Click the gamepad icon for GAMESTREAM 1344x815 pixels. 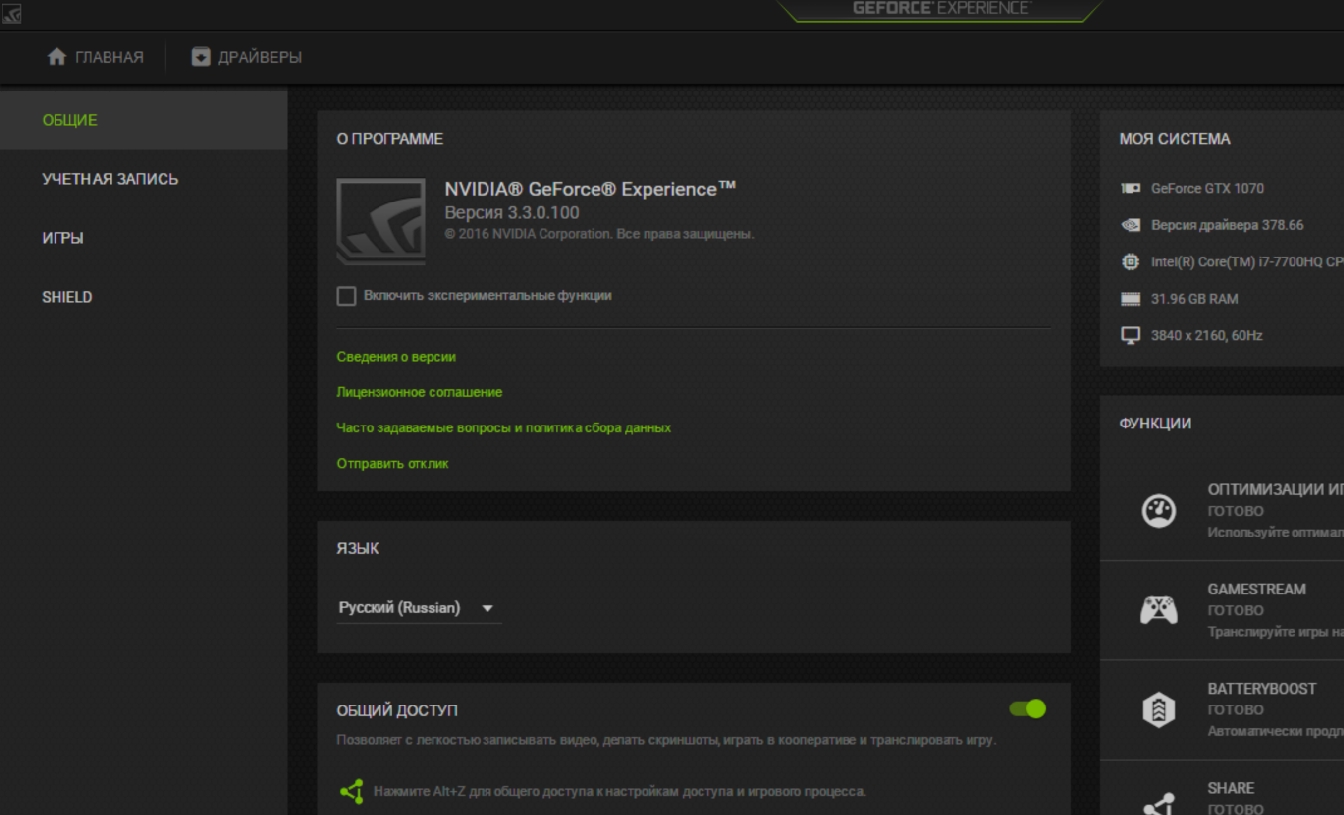pos(1159,610)
